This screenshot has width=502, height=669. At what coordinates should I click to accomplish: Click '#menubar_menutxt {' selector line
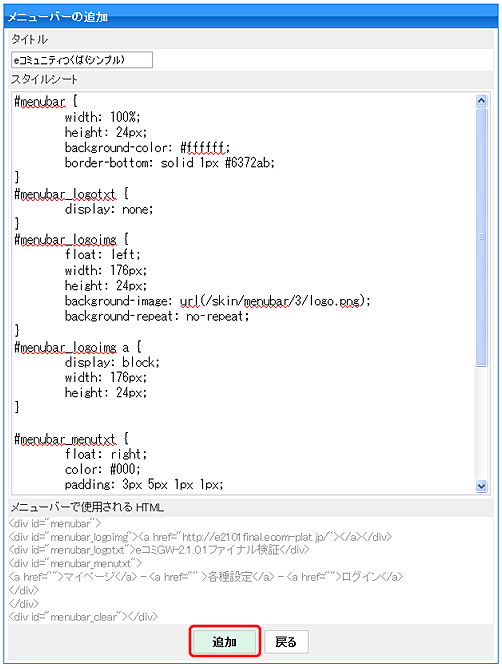(x=71, y=439)
